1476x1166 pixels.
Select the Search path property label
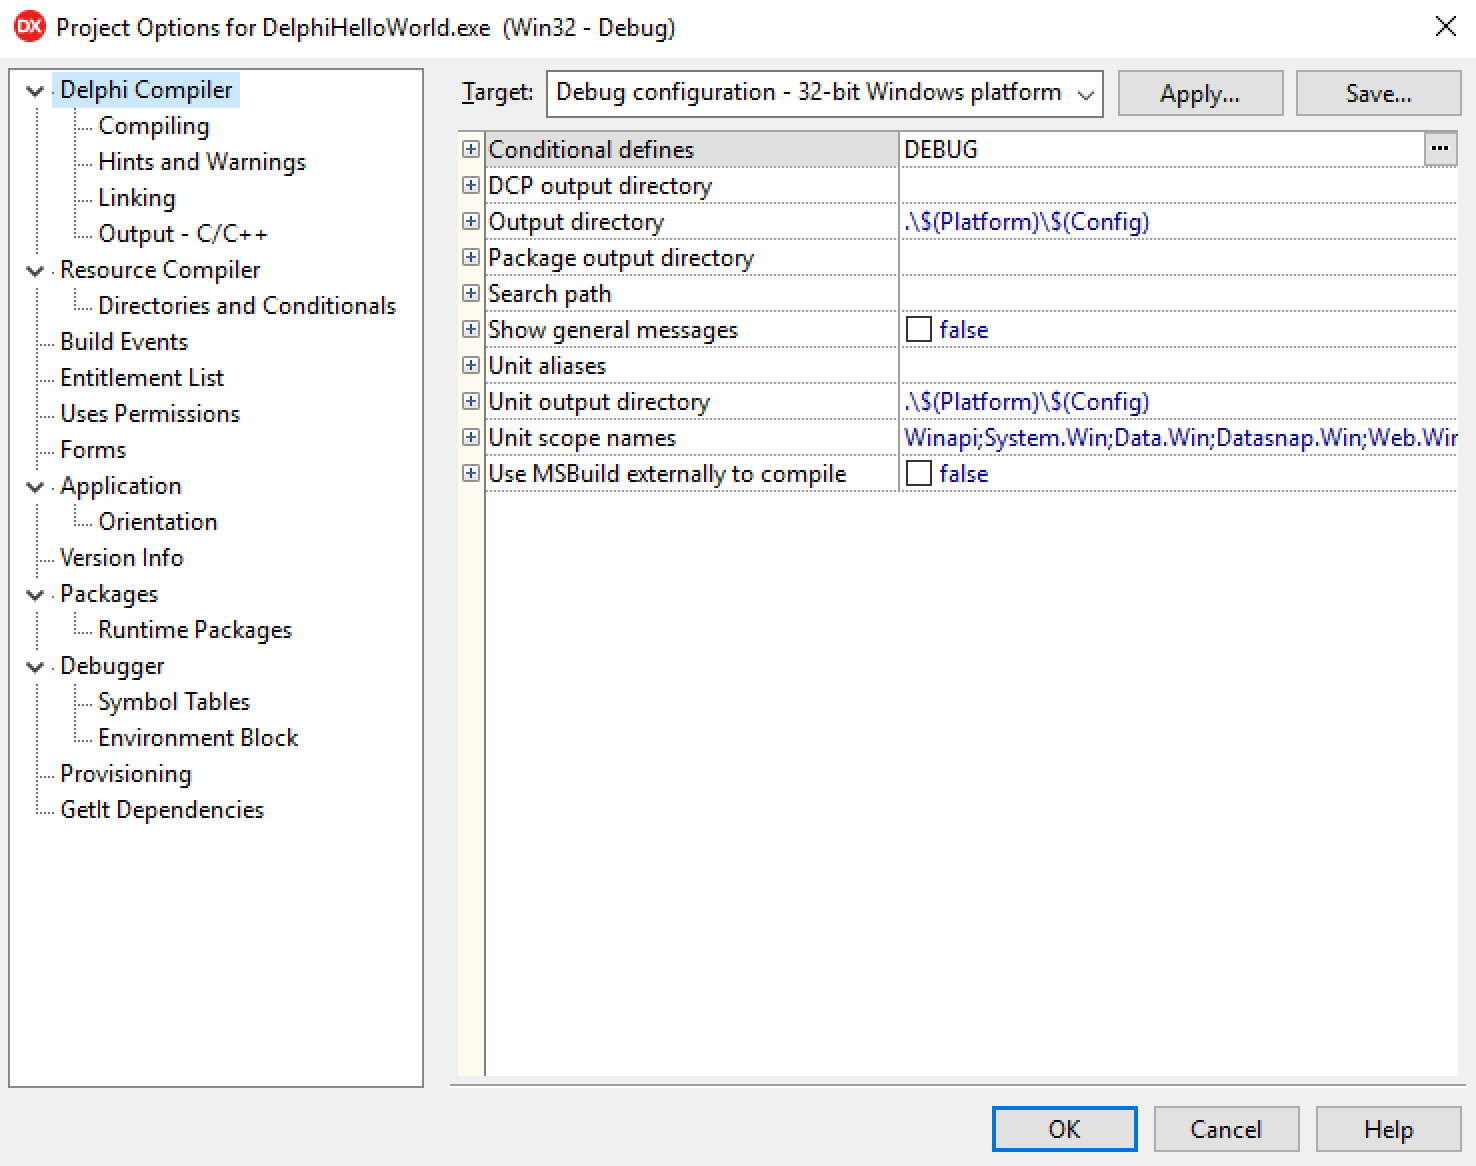tap(549, 294)
